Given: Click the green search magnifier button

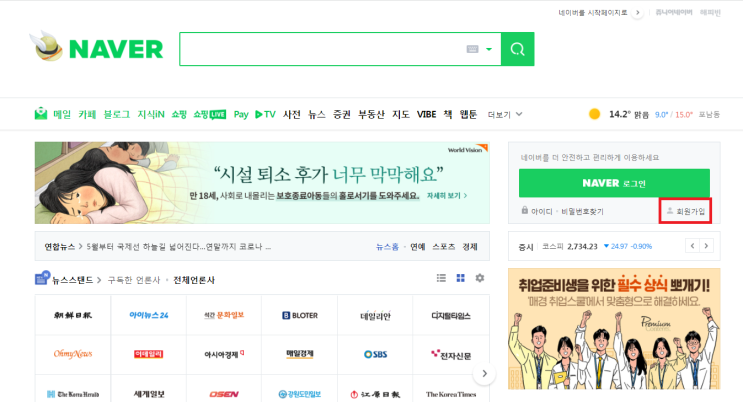Looking at the screenshot, I should point(517,49).
